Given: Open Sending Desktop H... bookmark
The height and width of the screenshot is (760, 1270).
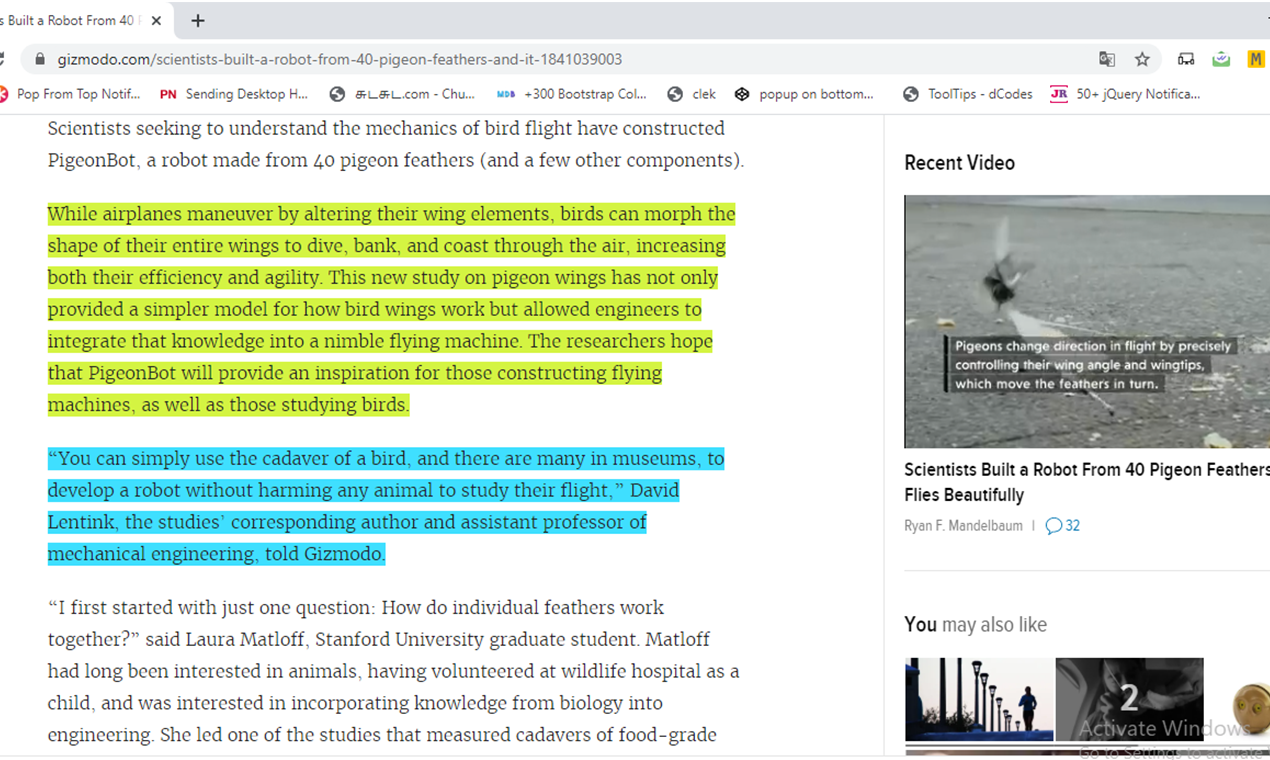Looking at the screenshot, I should click(234, 94).
